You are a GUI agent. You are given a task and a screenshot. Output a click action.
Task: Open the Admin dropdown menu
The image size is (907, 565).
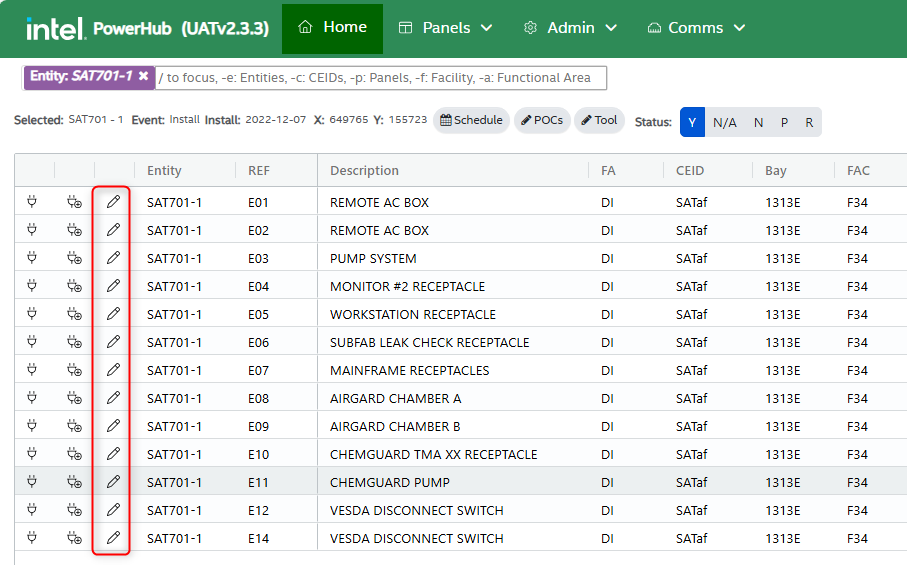pos(570,28)
